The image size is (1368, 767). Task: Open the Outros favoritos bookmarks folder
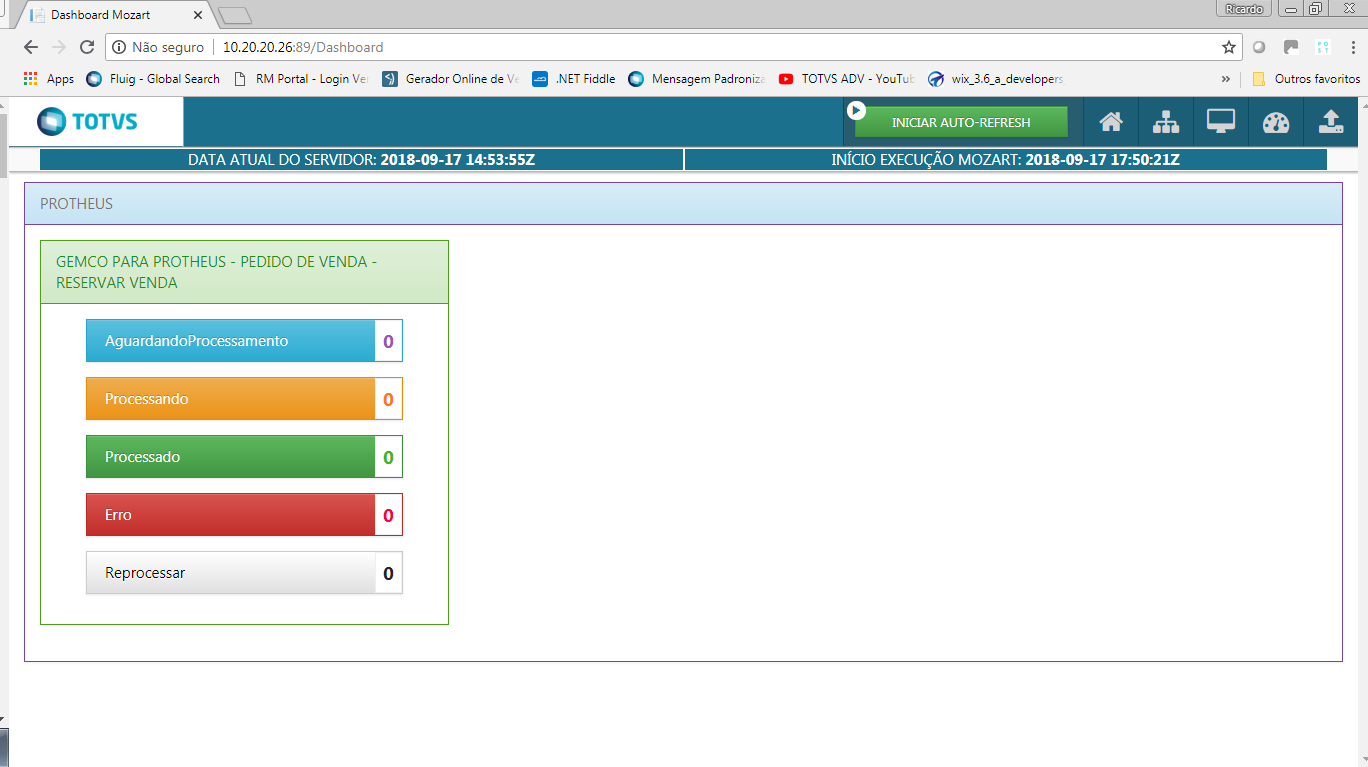click(x=1306, y=78)
